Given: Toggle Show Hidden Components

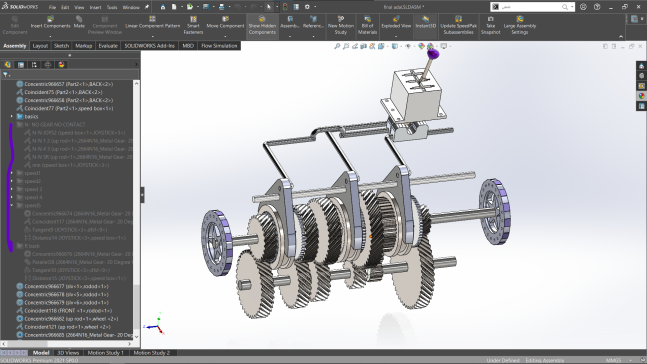Looking at the screenshot, I should [x=262, y=25].
